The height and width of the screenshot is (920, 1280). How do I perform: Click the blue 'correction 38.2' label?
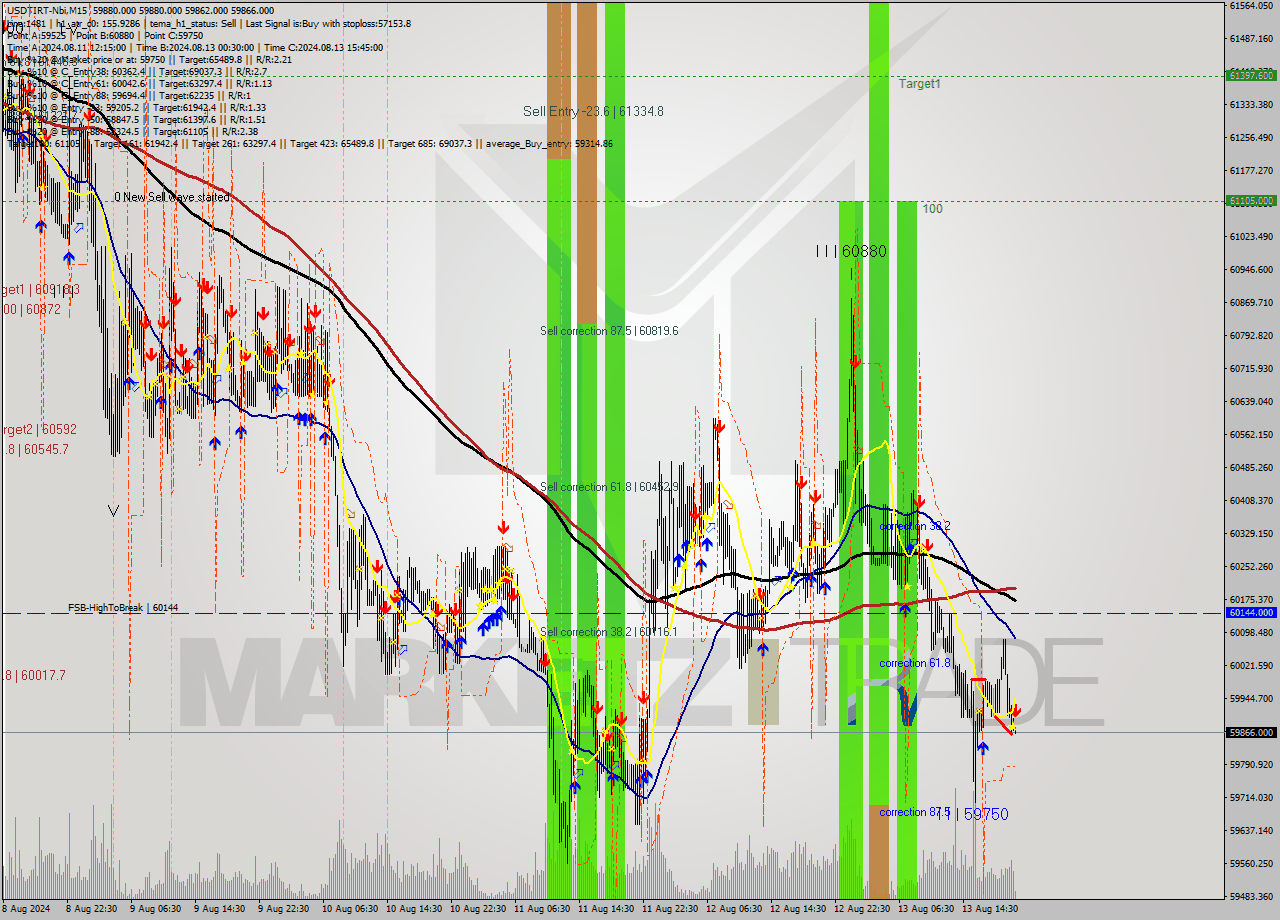(x=915, y=526)
